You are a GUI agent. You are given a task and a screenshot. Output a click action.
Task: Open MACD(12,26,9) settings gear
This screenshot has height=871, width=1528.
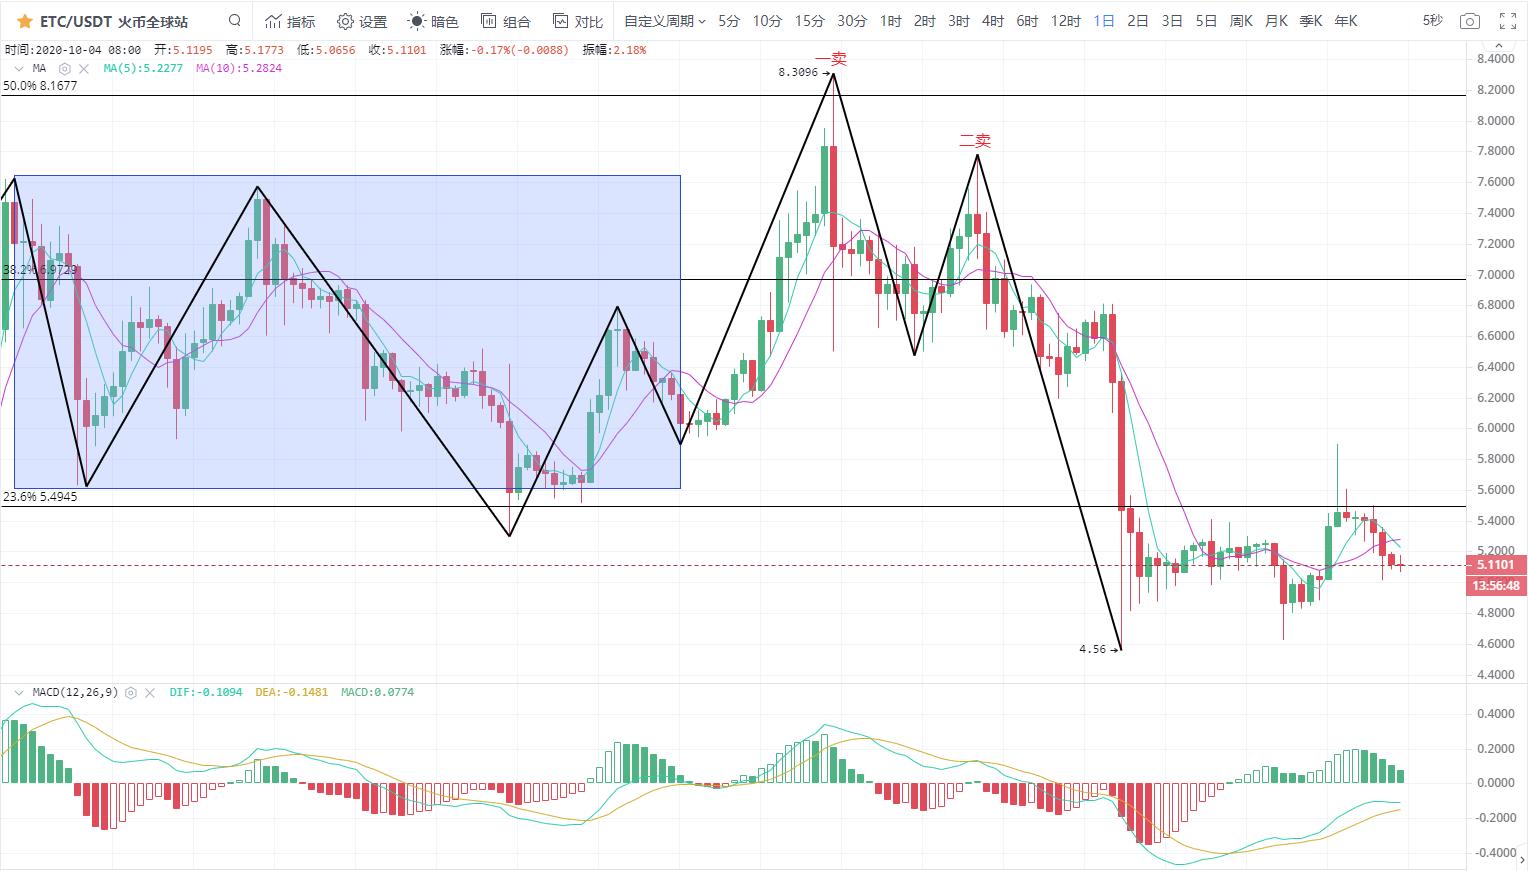pyautogui.click(x=131, y=692)
